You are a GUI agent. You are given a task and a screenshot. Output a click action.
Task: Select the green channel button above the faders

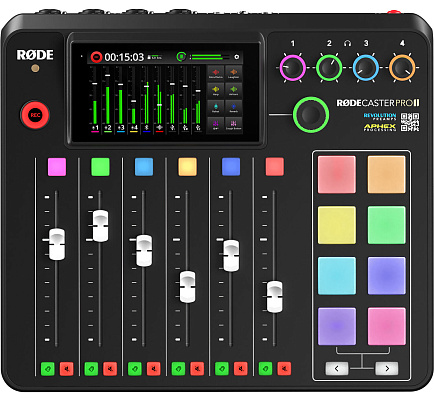100,167
